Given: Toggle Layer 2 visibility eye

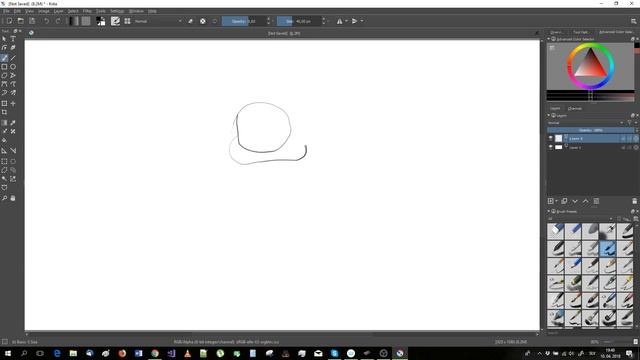Looking at the screenshot, I should click(551, 139).
